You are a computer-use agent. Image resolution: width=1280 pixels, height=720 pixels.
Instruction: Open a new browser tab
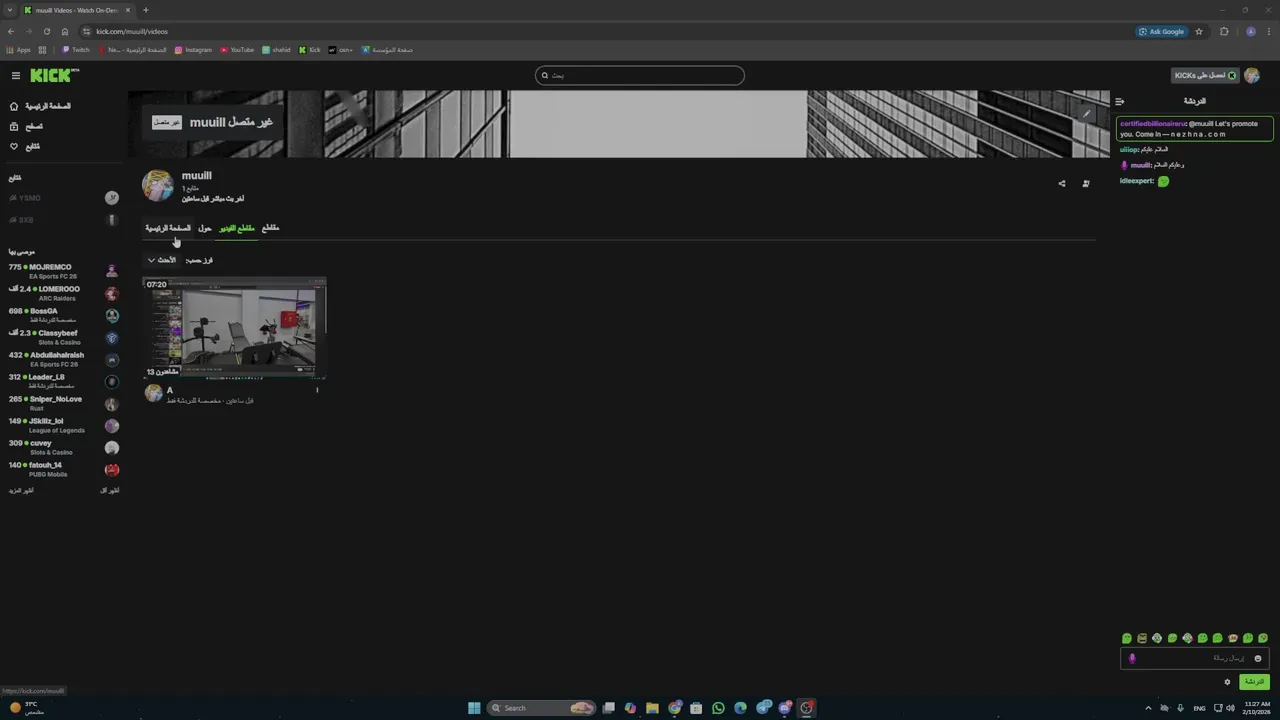(145, 10)
